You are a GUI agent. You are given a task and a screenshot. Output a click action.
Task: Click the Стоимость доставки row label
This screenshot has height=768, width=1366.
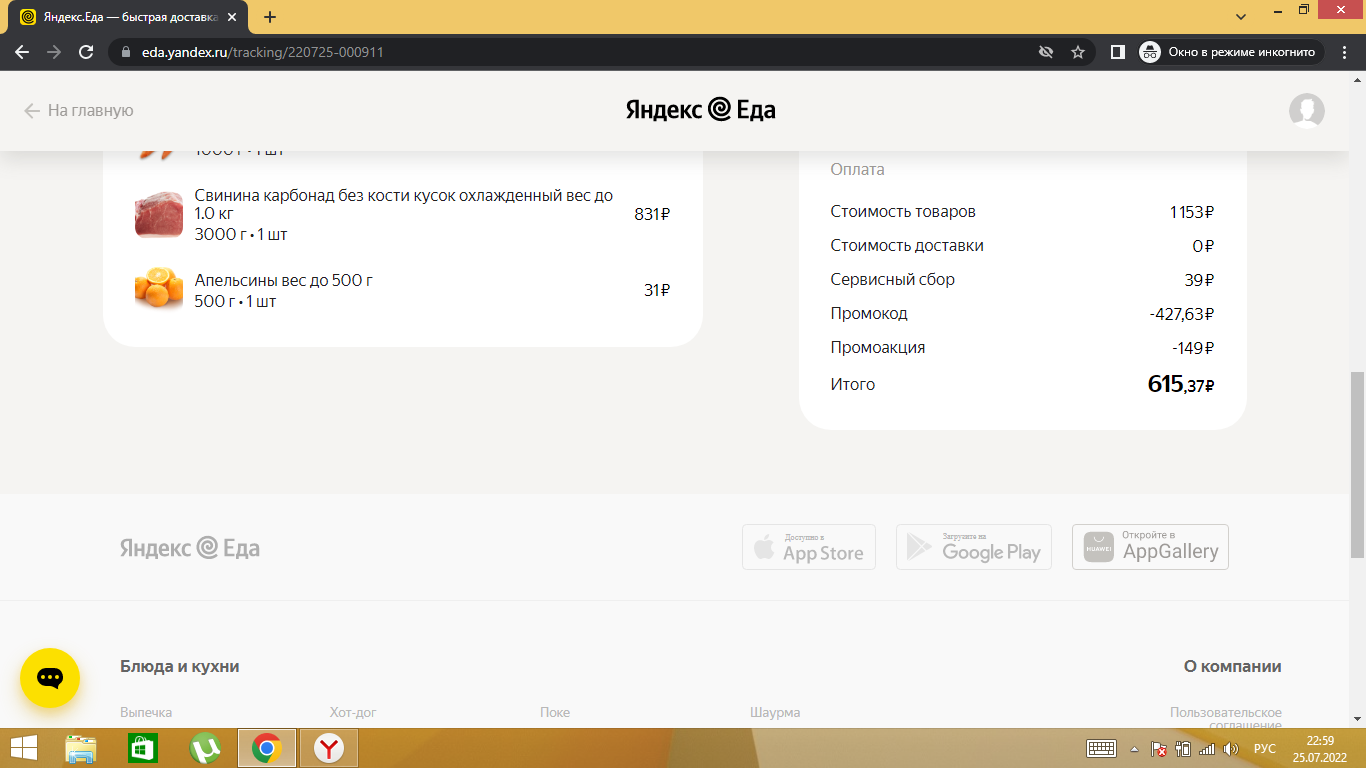click(x=907, y=246)
